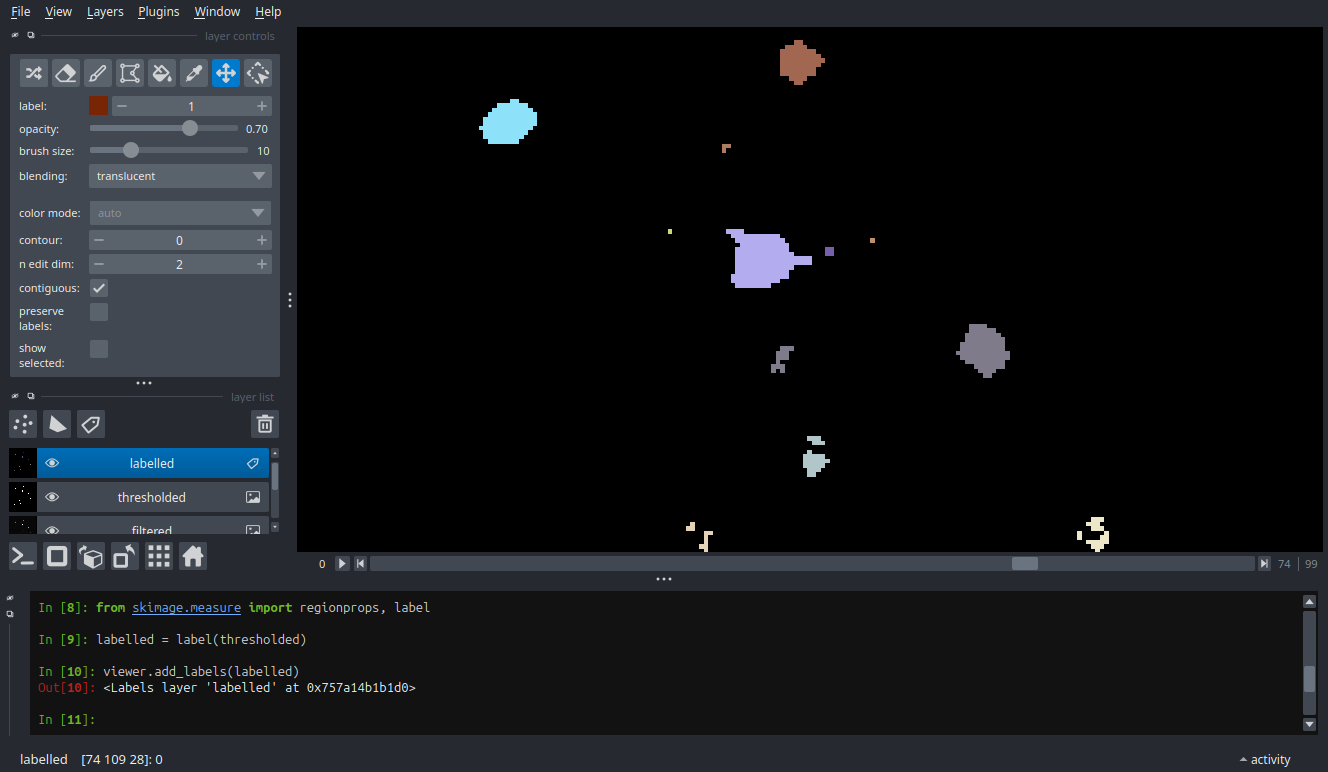
Task: Open the View menu
Action: click(58, 11)
